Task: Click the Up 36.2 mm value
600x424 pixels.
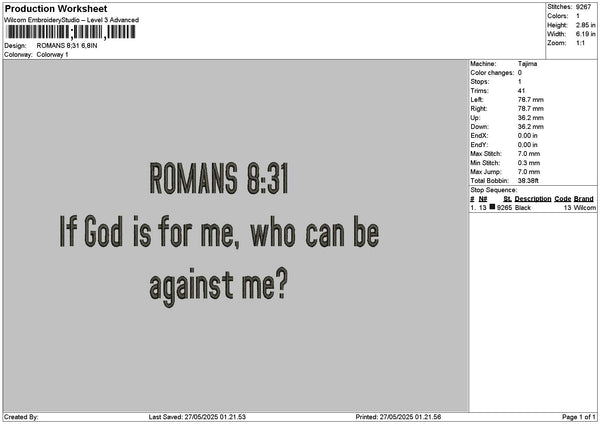Action: pos(530,118)
